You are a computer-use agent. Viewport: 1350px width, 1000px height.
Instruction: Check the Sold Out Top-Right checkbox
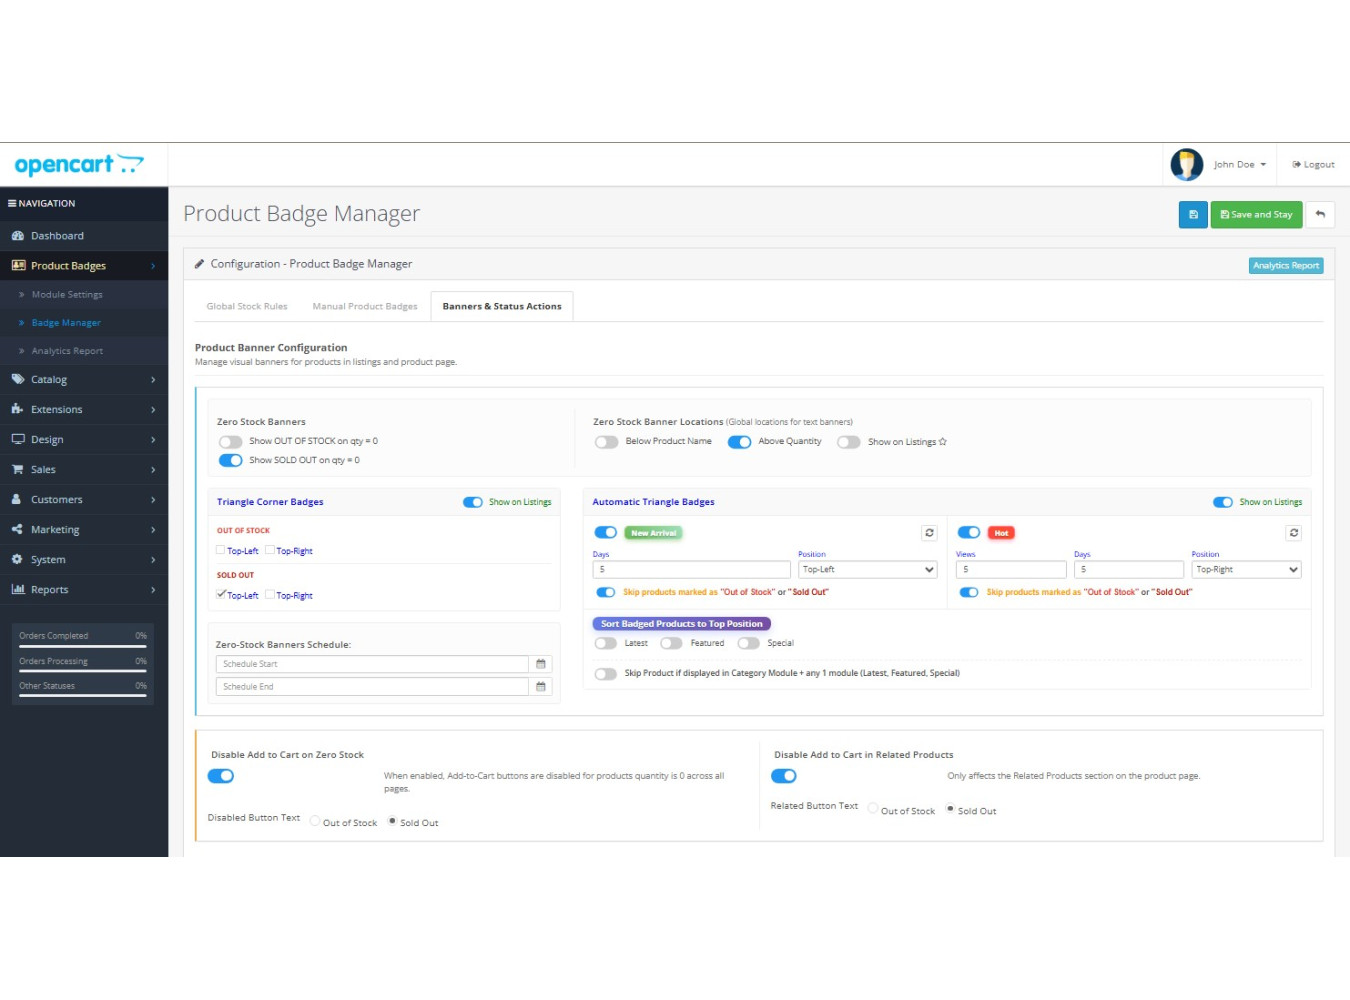(x=270, y=594)
